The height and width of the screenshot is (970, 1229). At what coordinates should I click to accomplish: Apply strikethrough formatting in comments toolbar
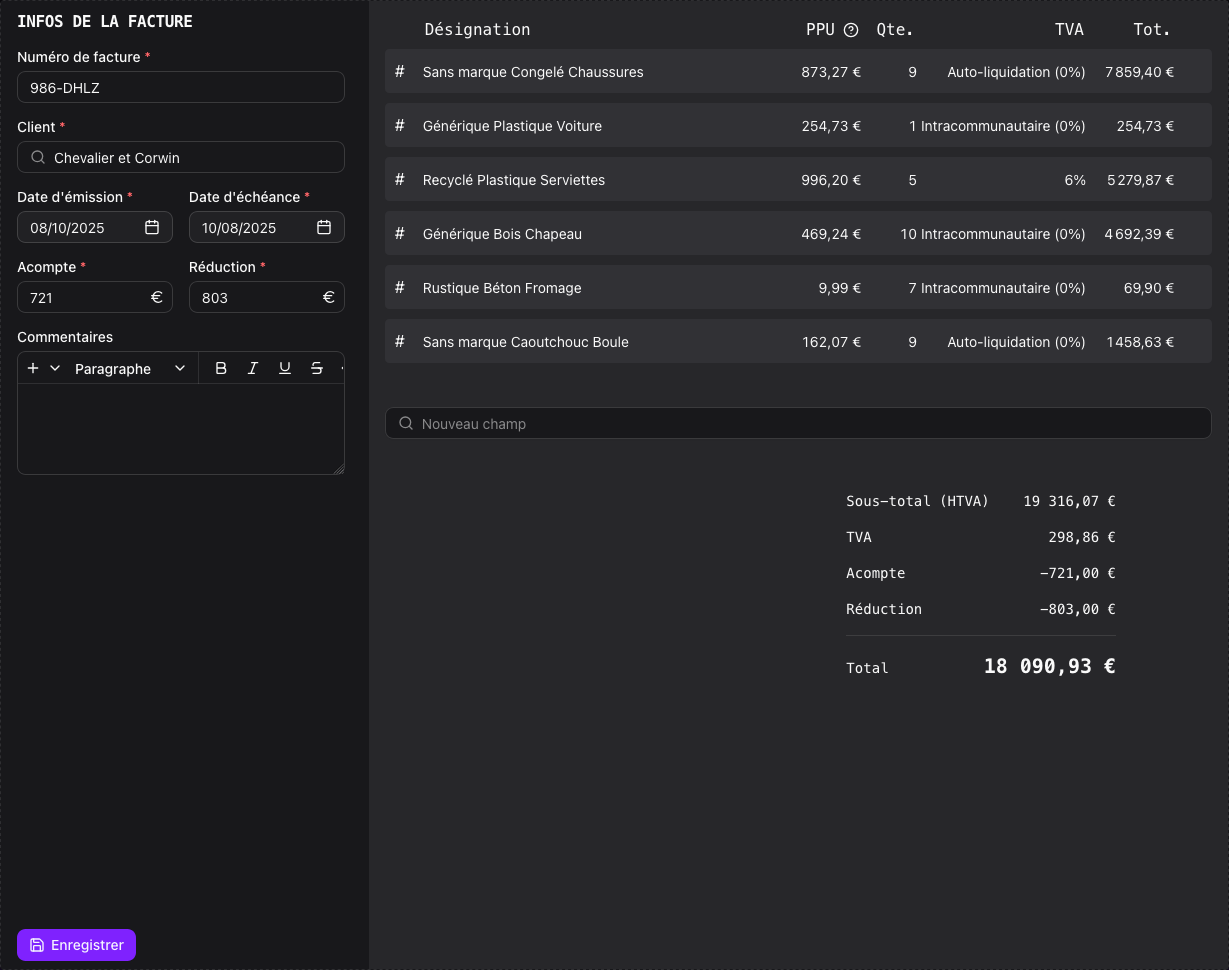tap(317, 368)
